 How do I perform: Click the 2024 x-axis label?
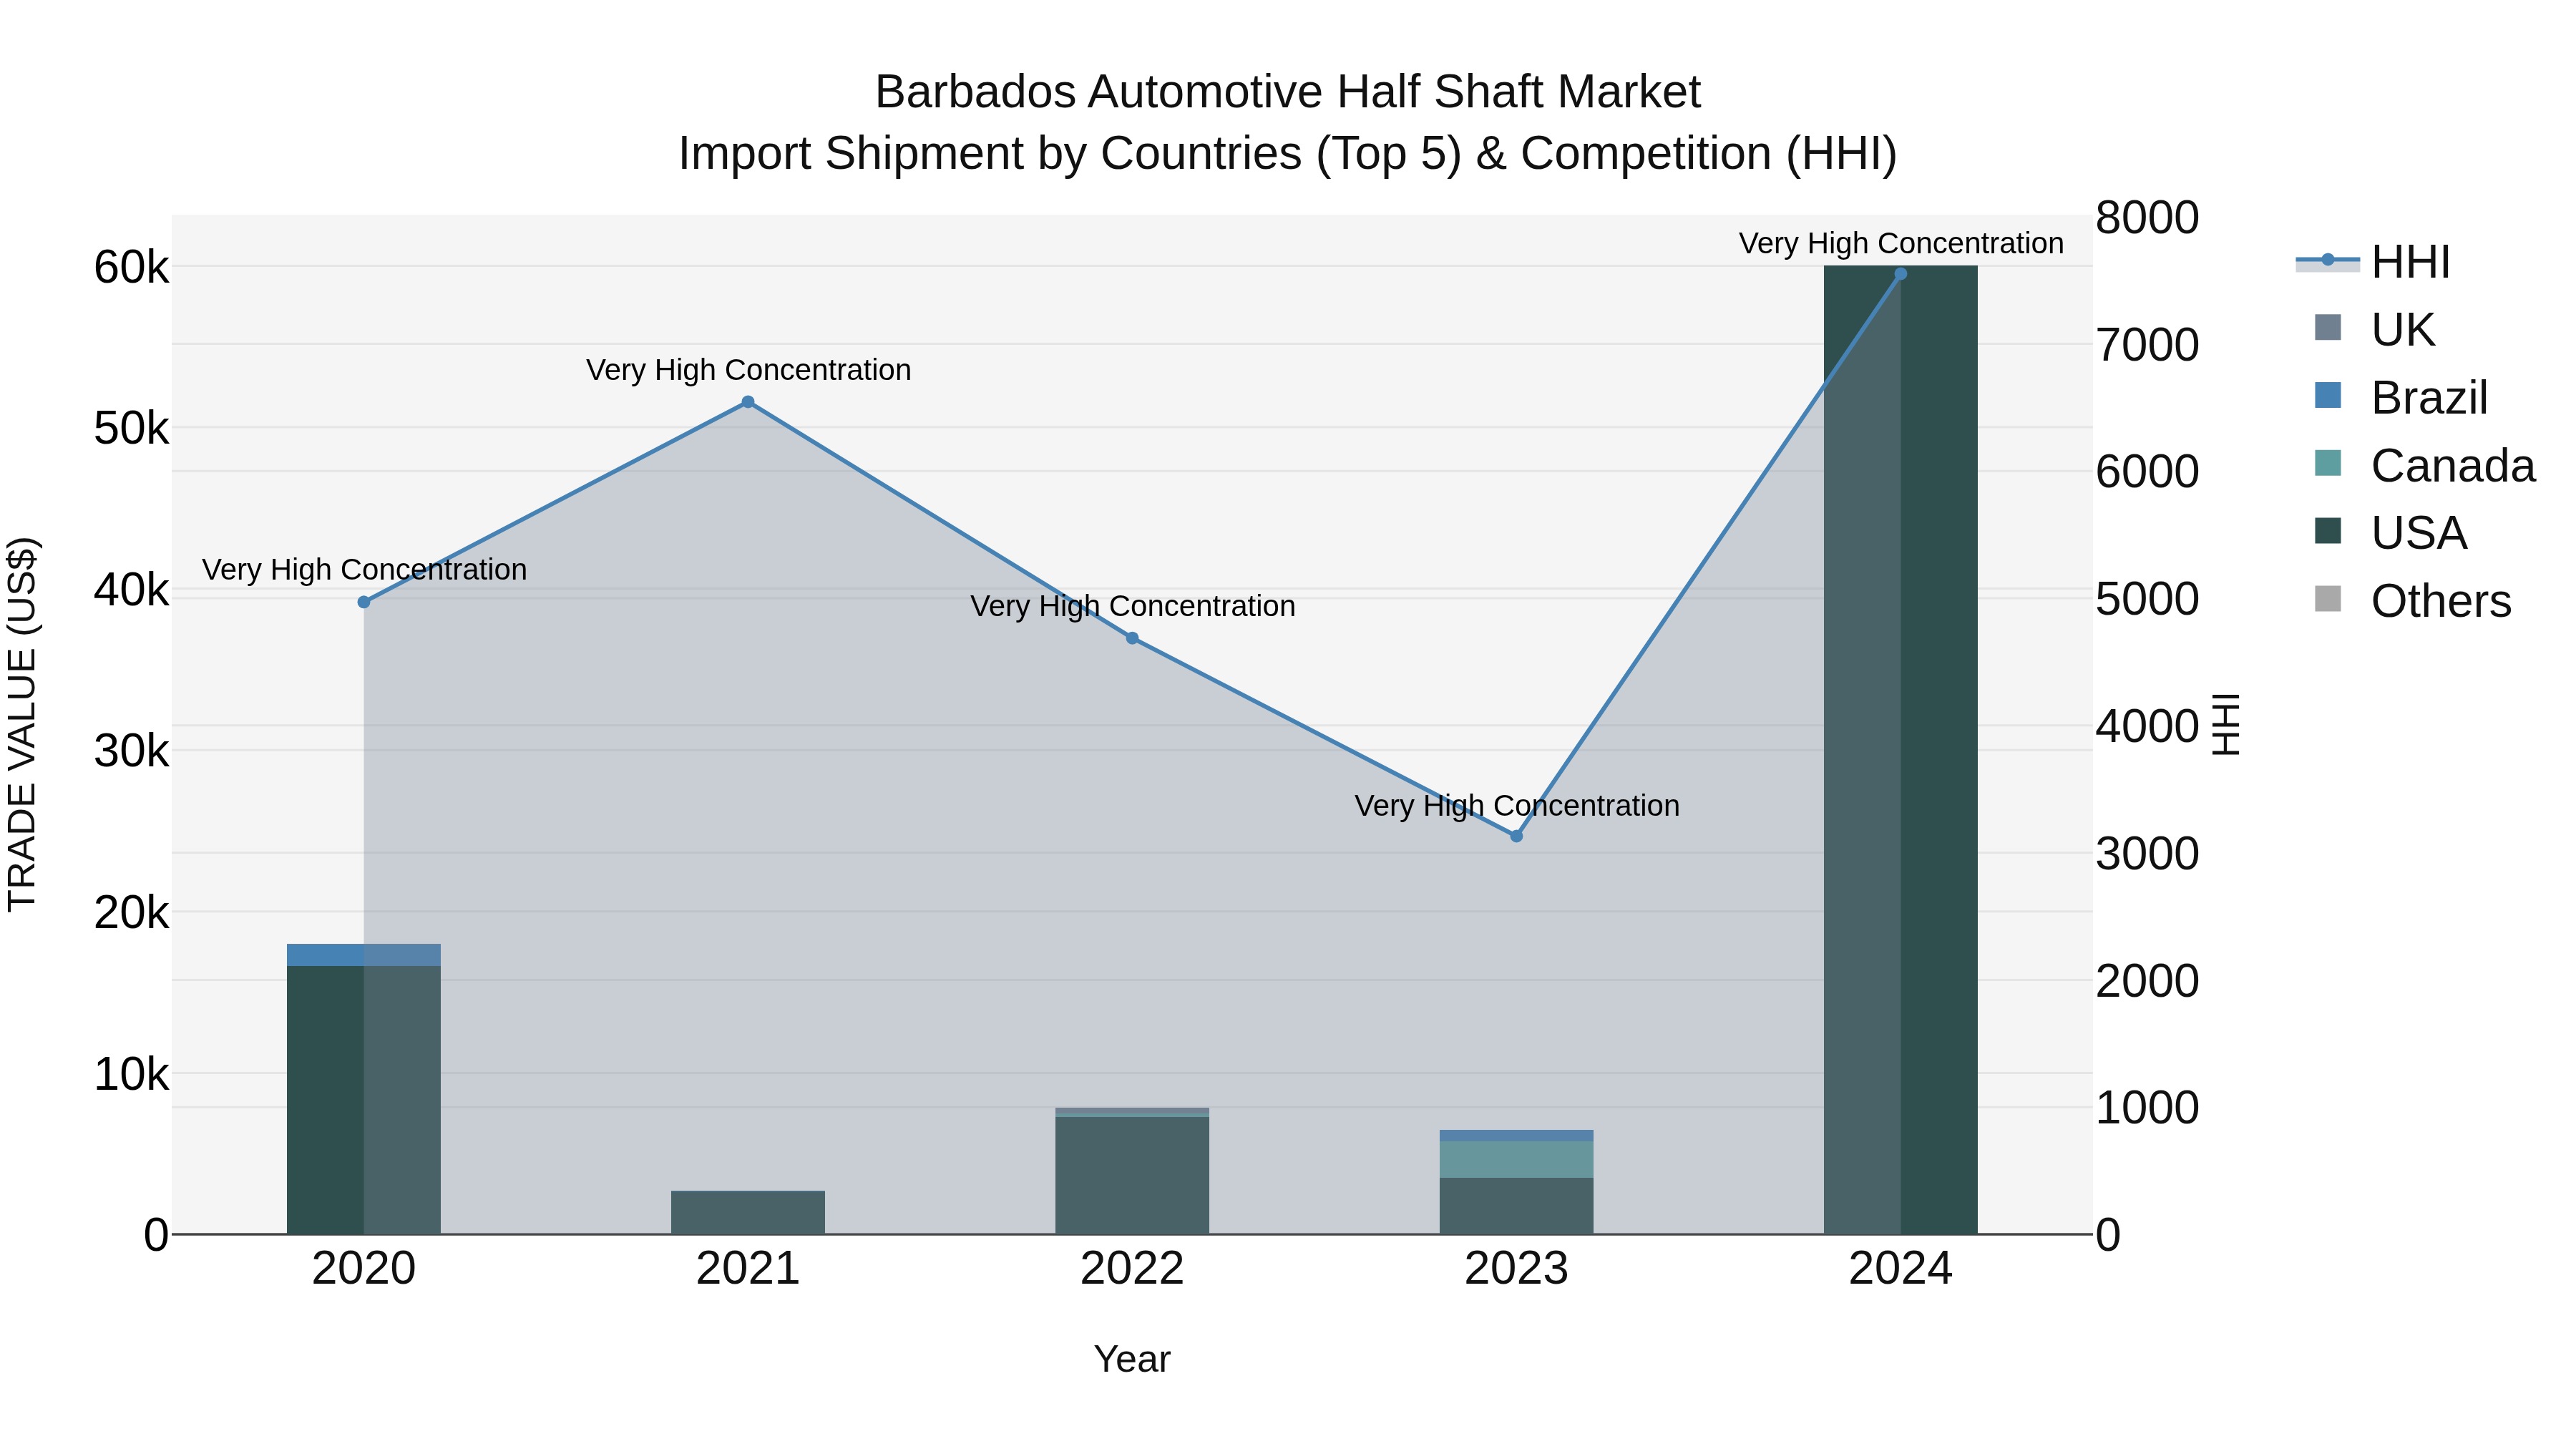coord(1901,1269)
